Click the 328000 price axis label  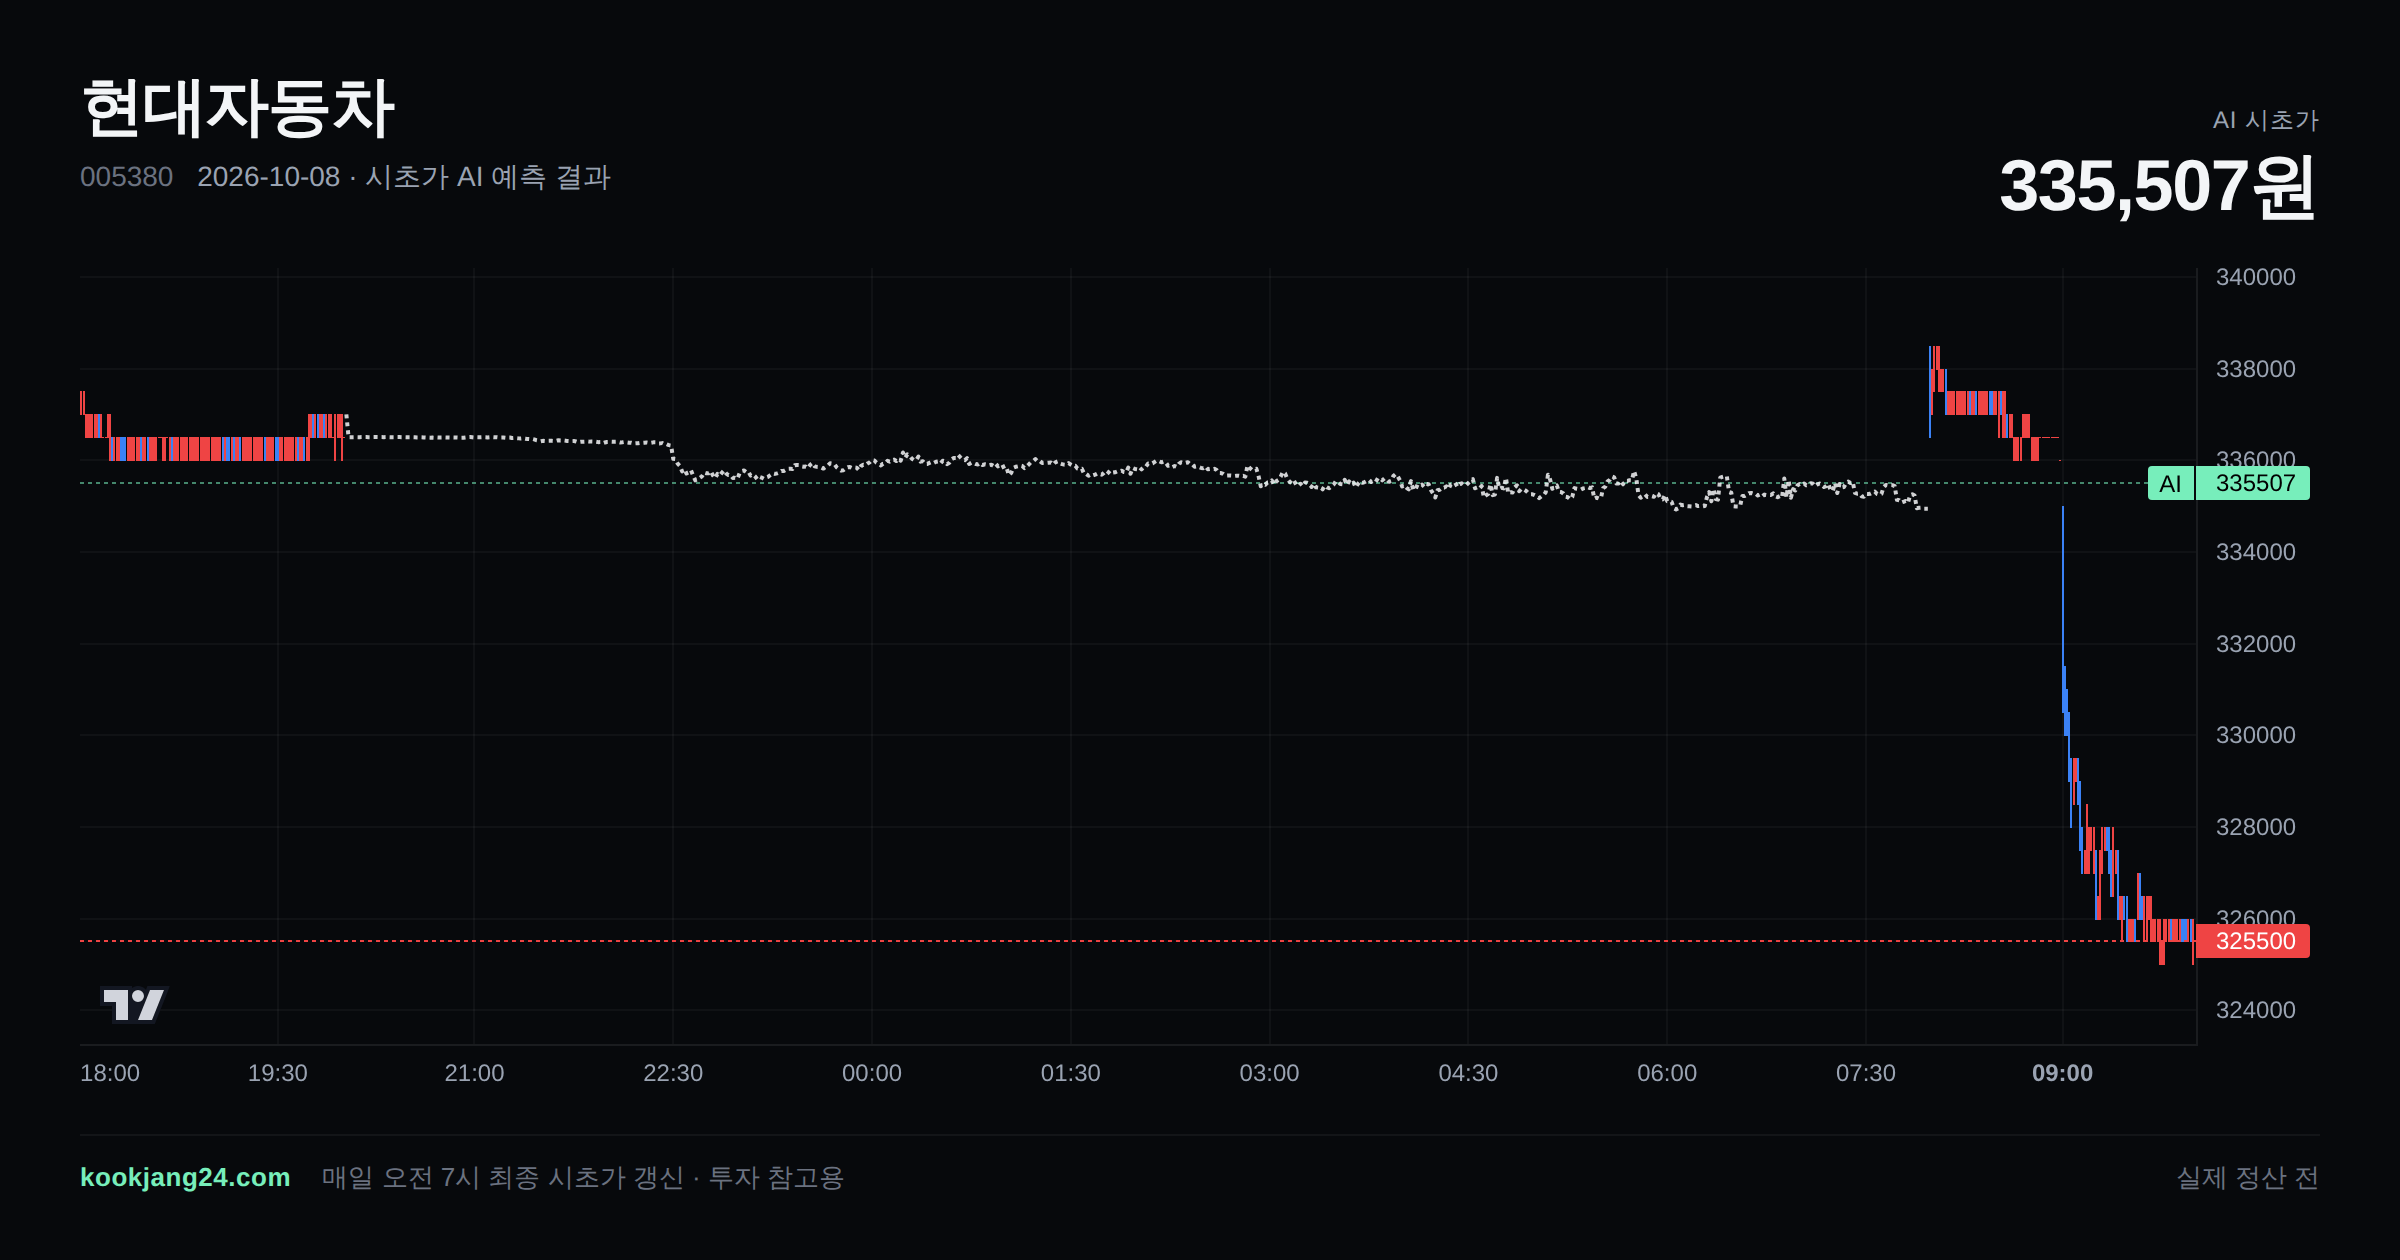tap(2256, 827)
